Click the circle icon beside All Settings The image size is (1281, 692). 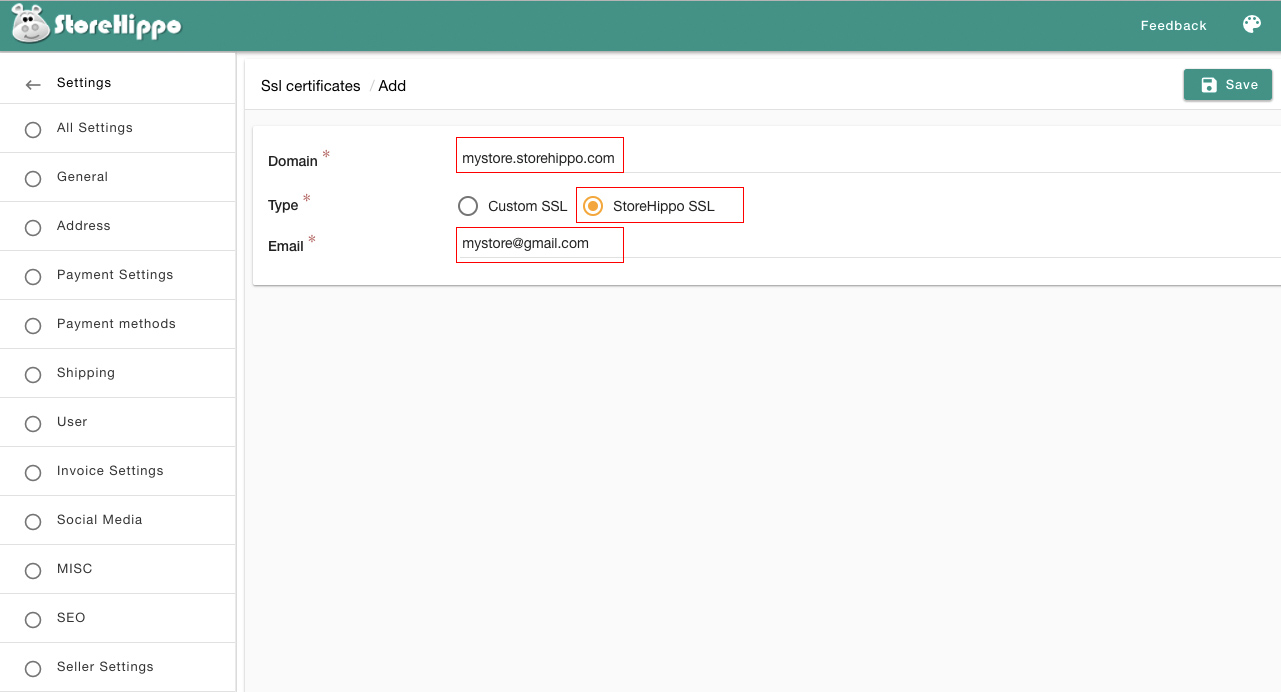point(33,130)
